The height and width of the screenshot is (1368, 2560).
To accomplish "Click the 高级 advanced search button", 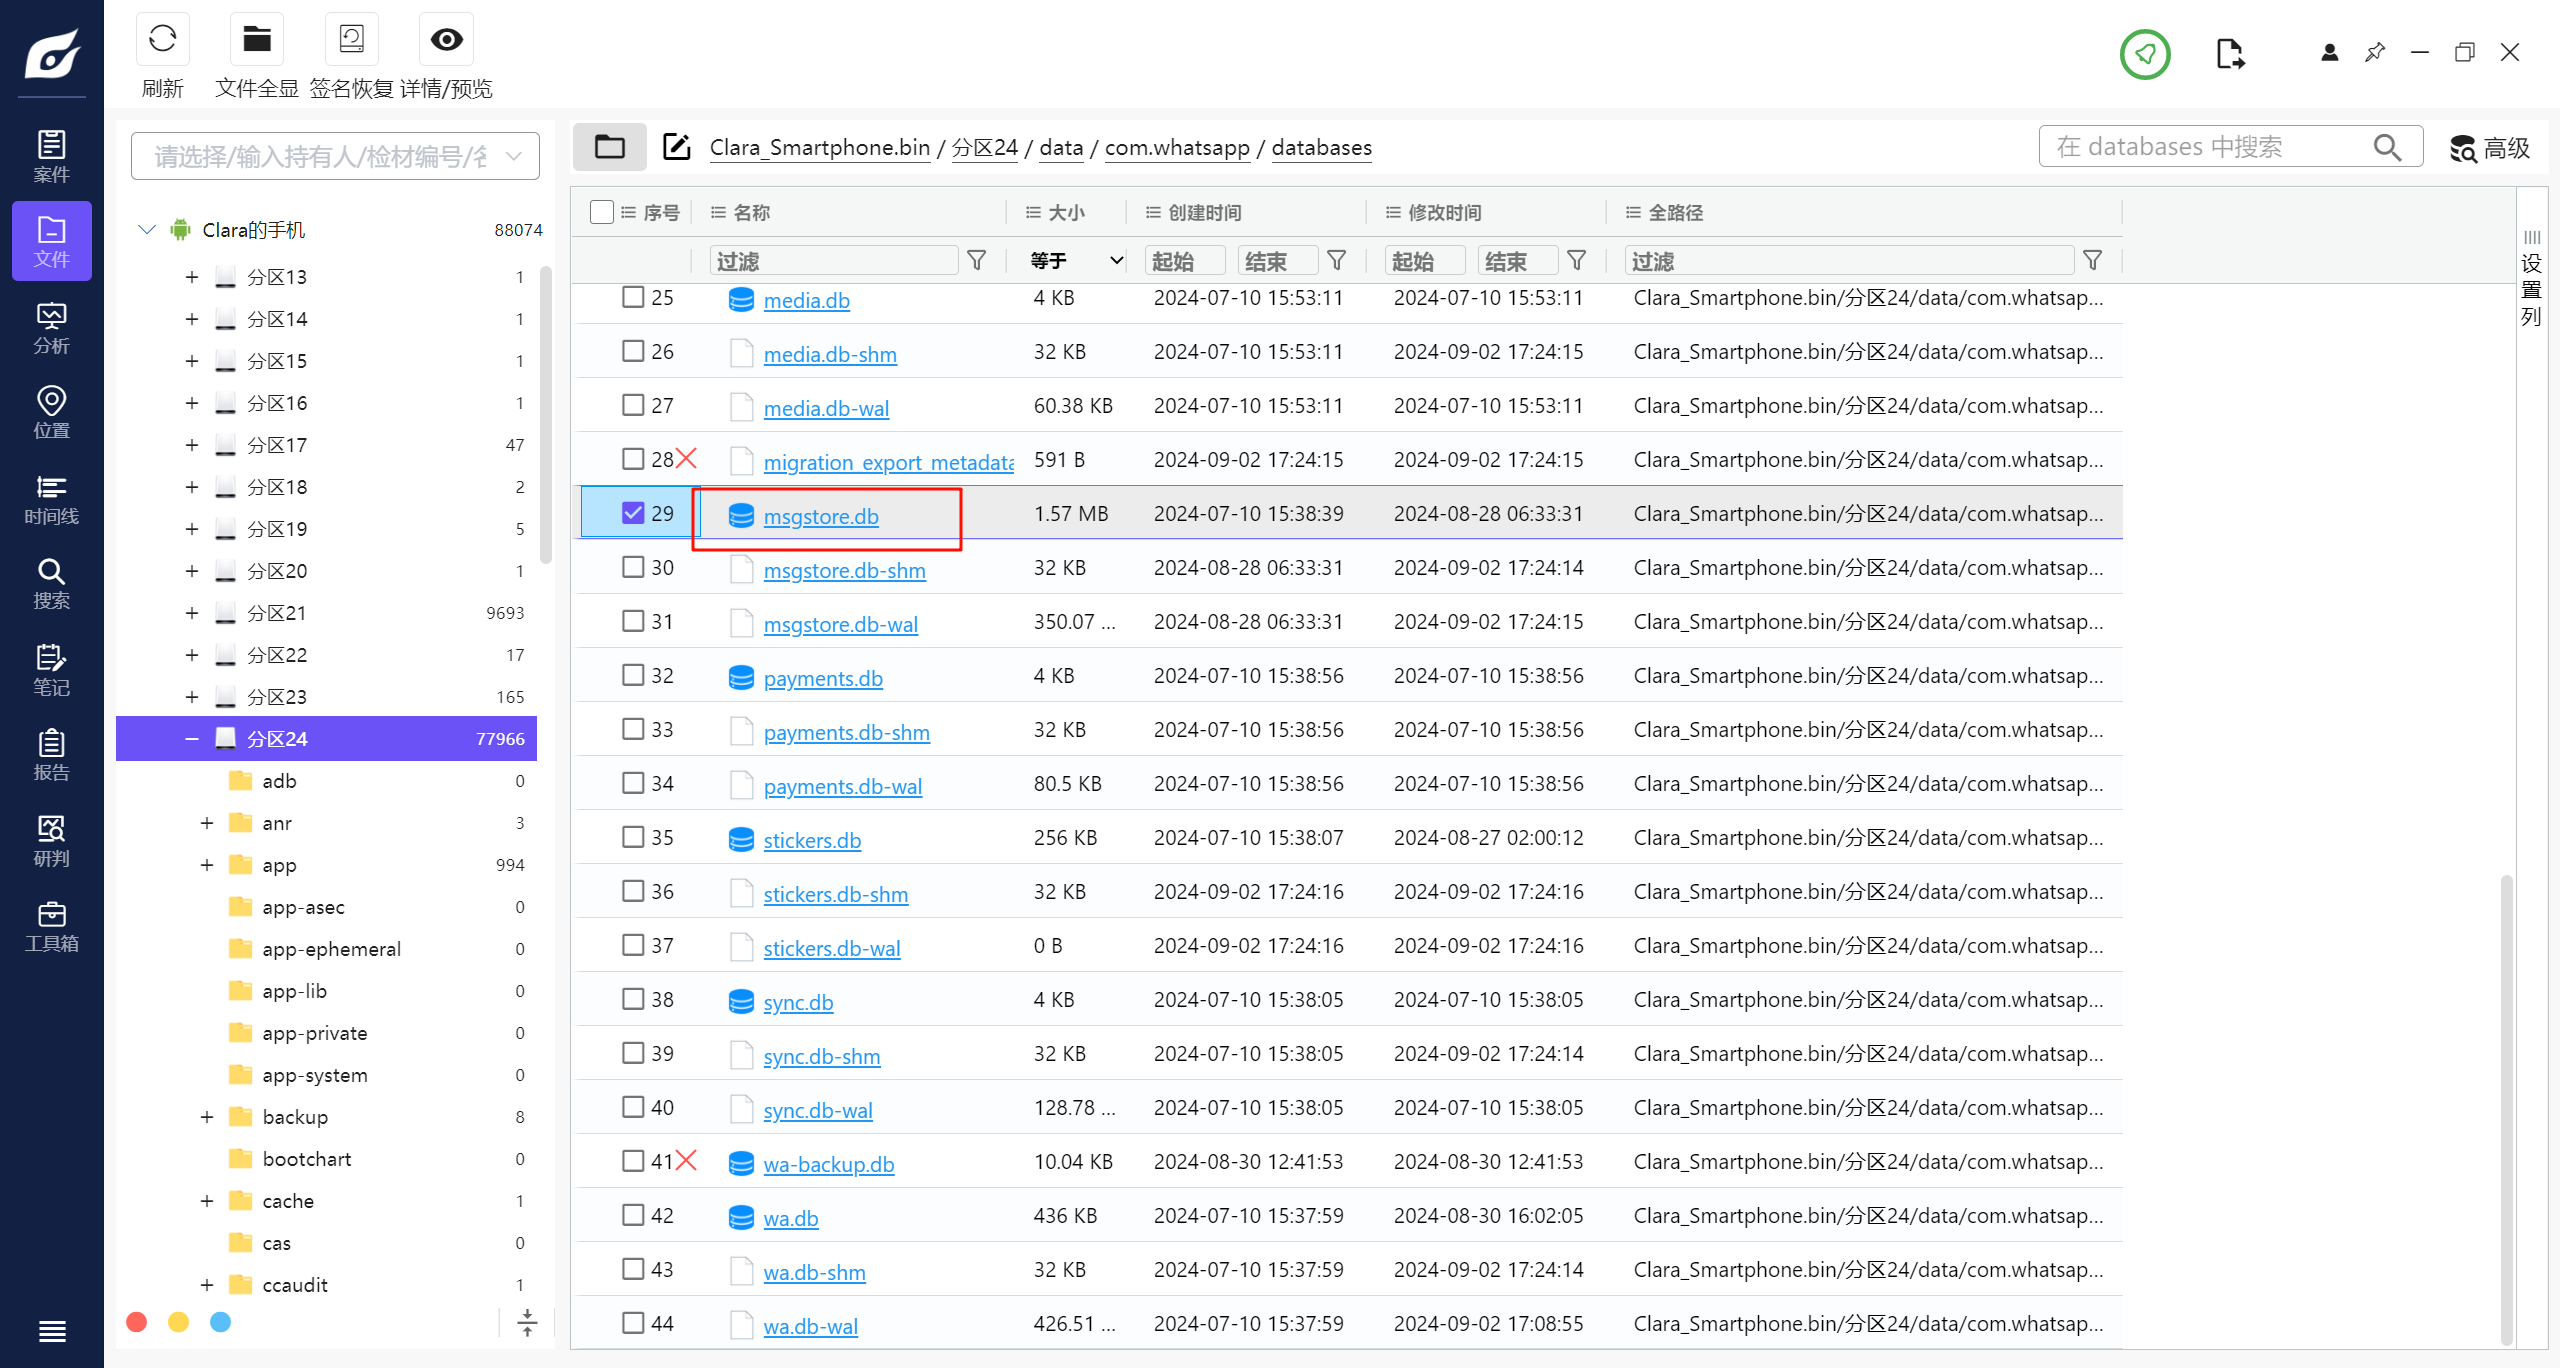I will (x=2489, y=148).
